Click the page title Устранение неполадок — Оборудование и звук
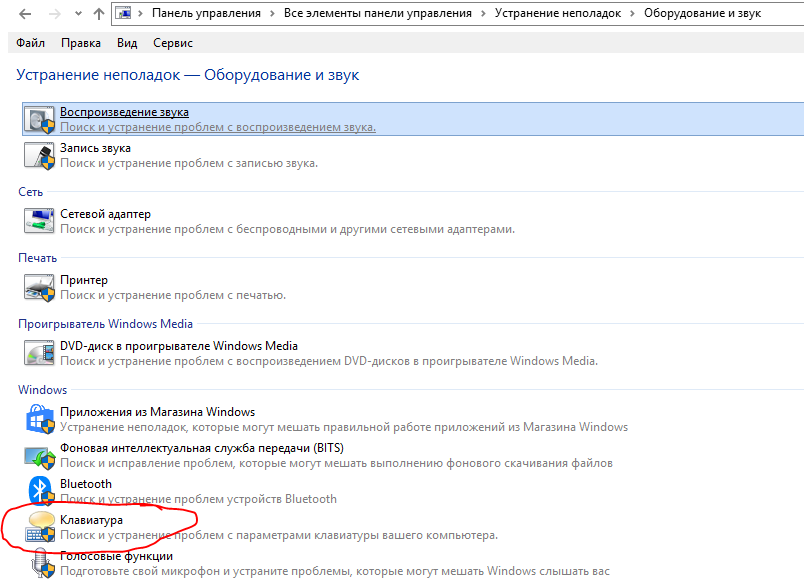The width and height of the screenshot is (804, 579). [x=187, y=75]
